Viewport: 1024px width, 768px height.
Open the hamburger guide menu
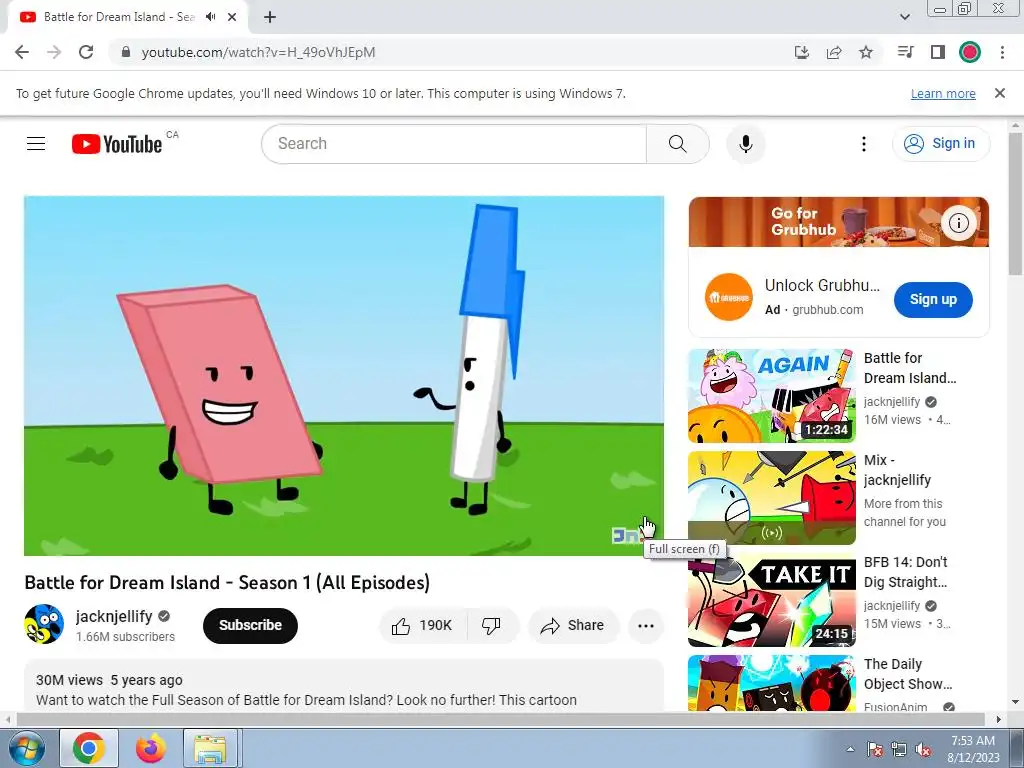click(36, 144)
